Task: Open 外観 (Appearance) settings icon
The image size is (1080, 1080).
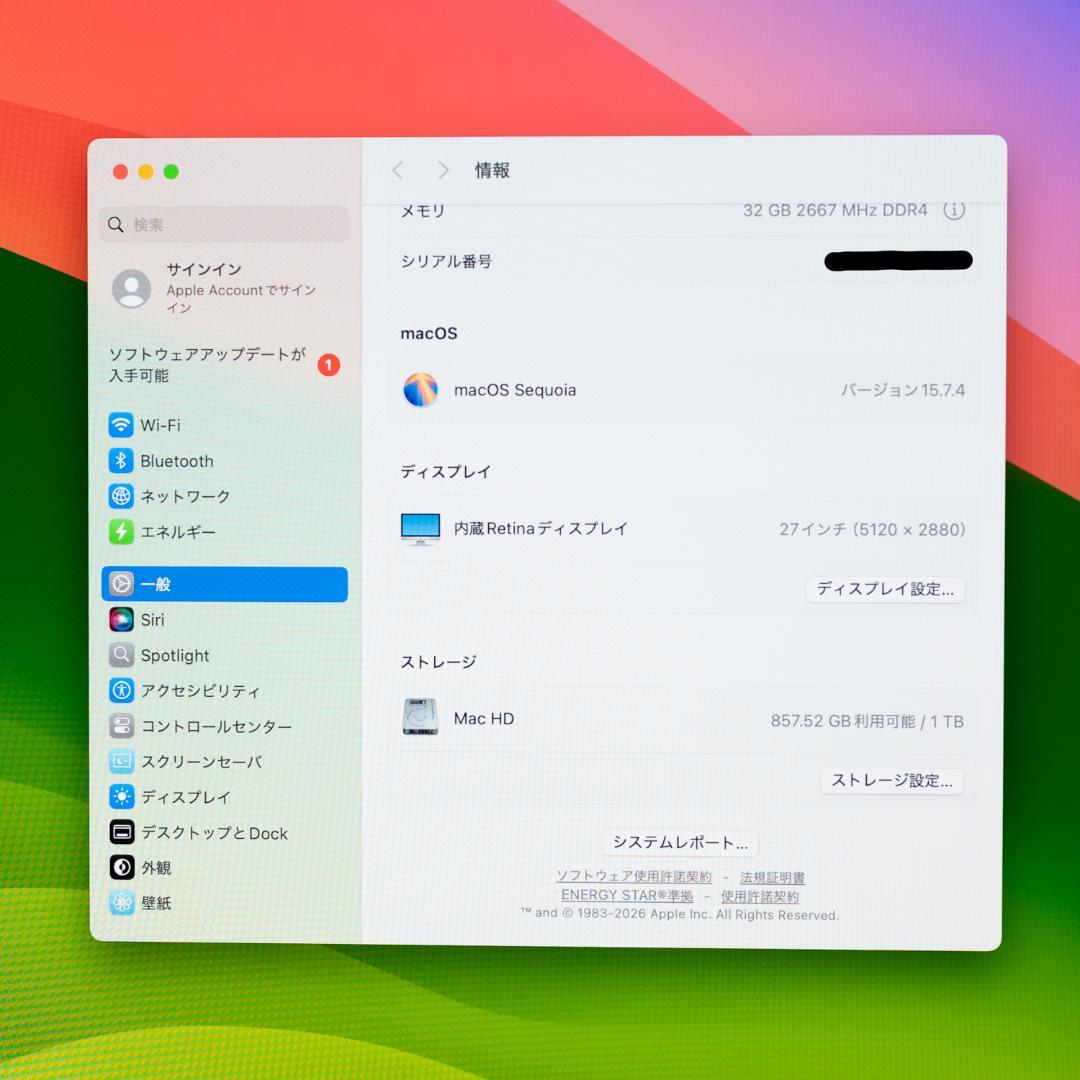Action: pyautogui.click(x=121, y=868)
